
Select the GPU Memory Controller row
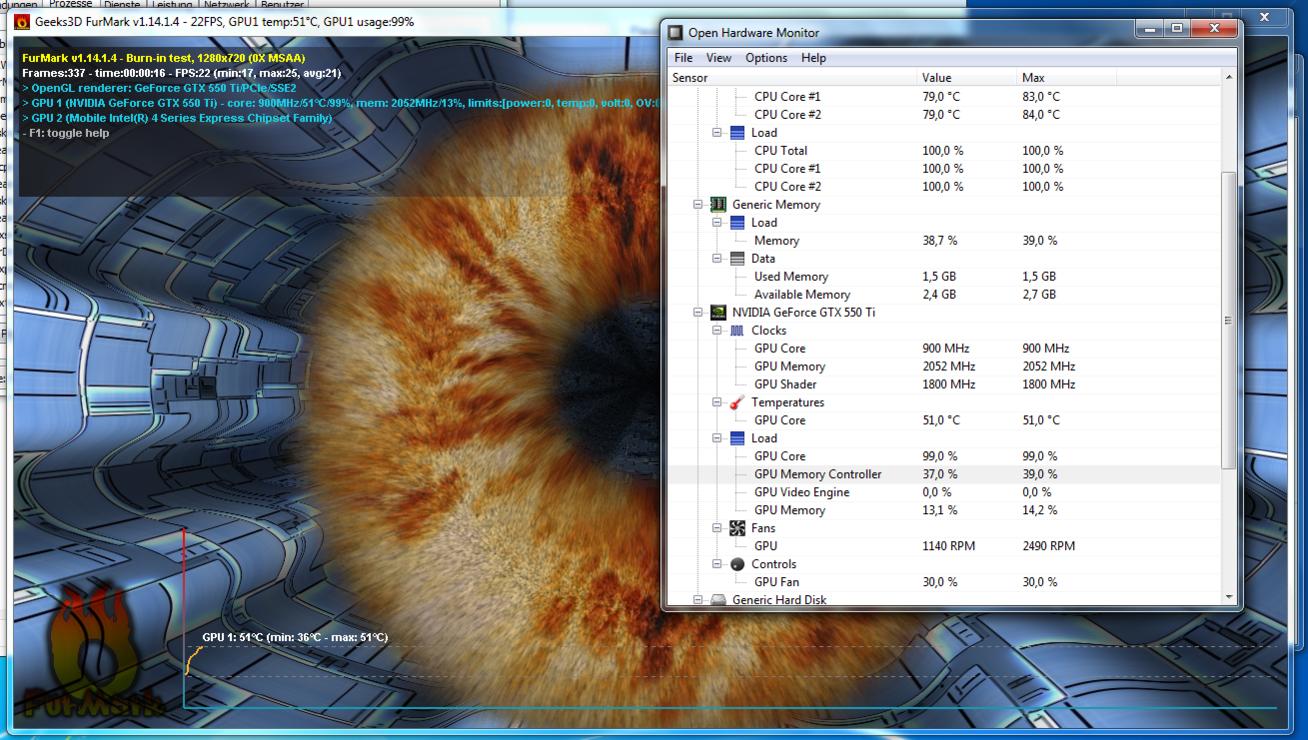(943, 474)
